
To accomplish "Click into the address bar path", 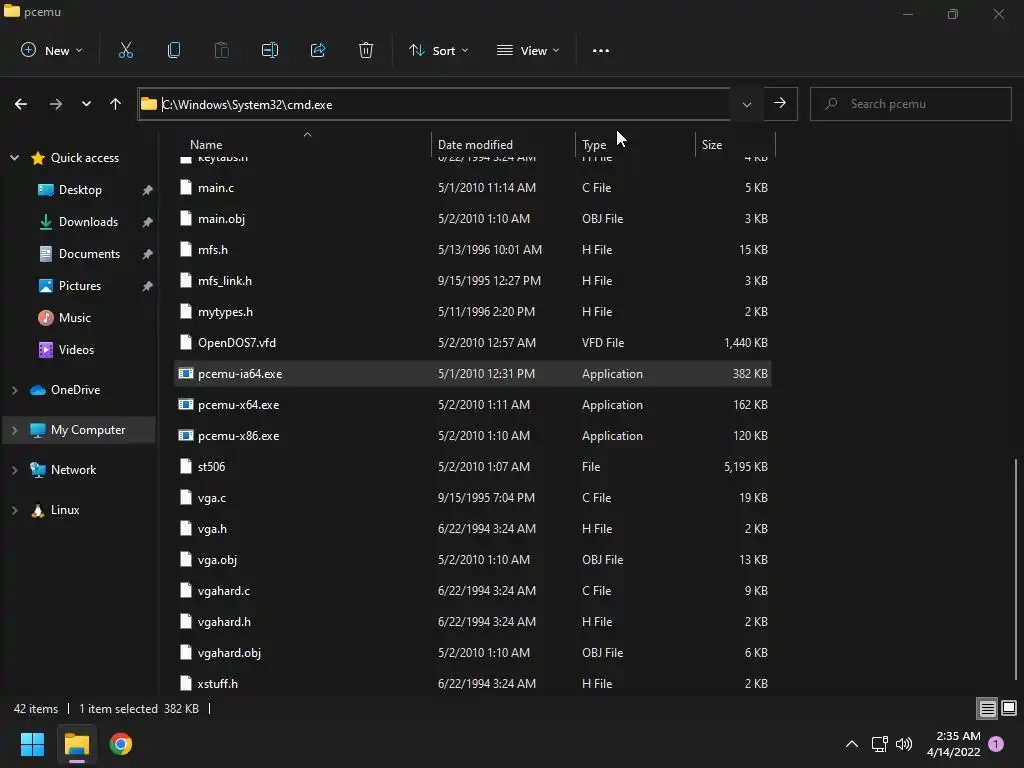I will pos(434,104).
